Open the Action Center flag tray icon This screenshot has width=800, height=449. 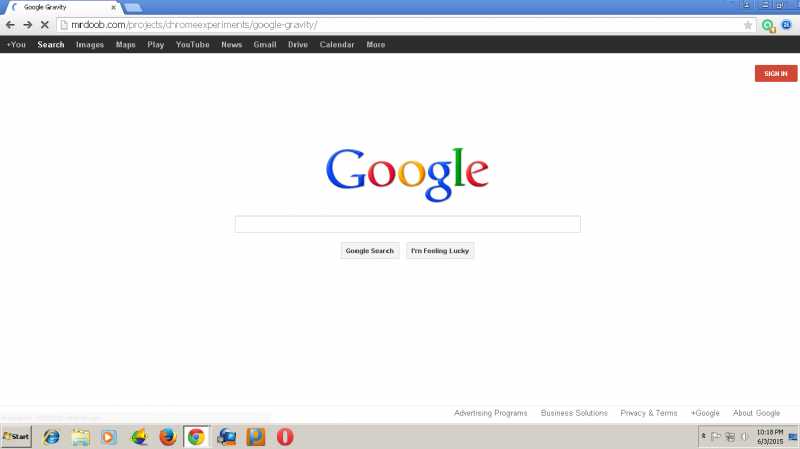pos(716,437)
